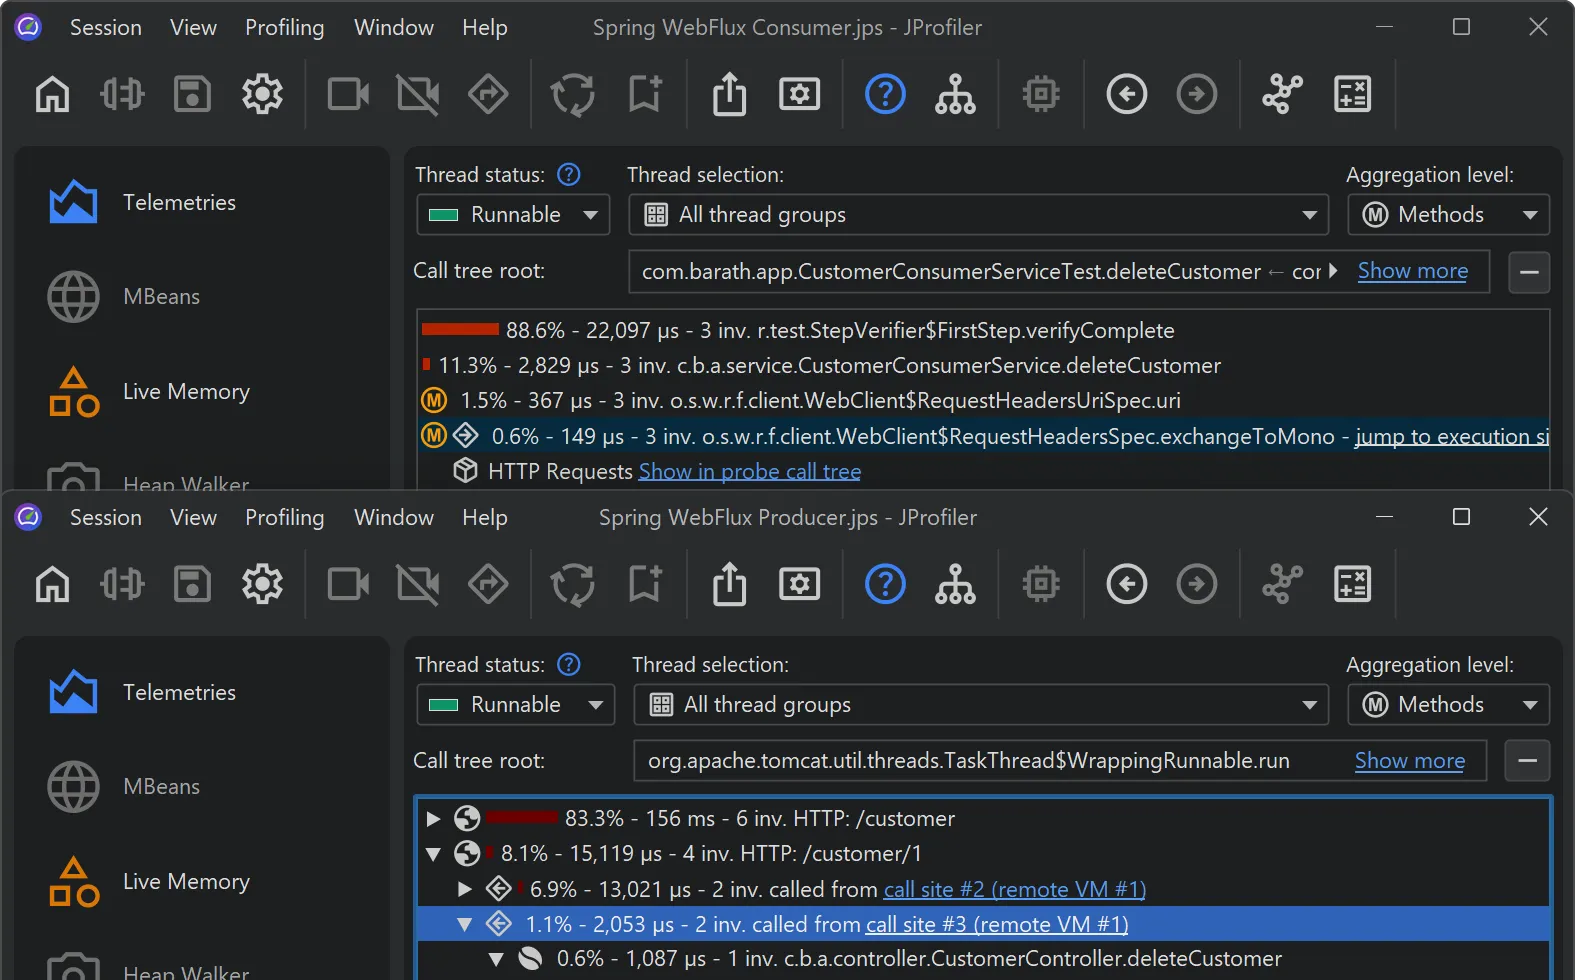Click calculator analysis icon in Consumer toolbar

pyautogui.click(x=1352, y=95)
